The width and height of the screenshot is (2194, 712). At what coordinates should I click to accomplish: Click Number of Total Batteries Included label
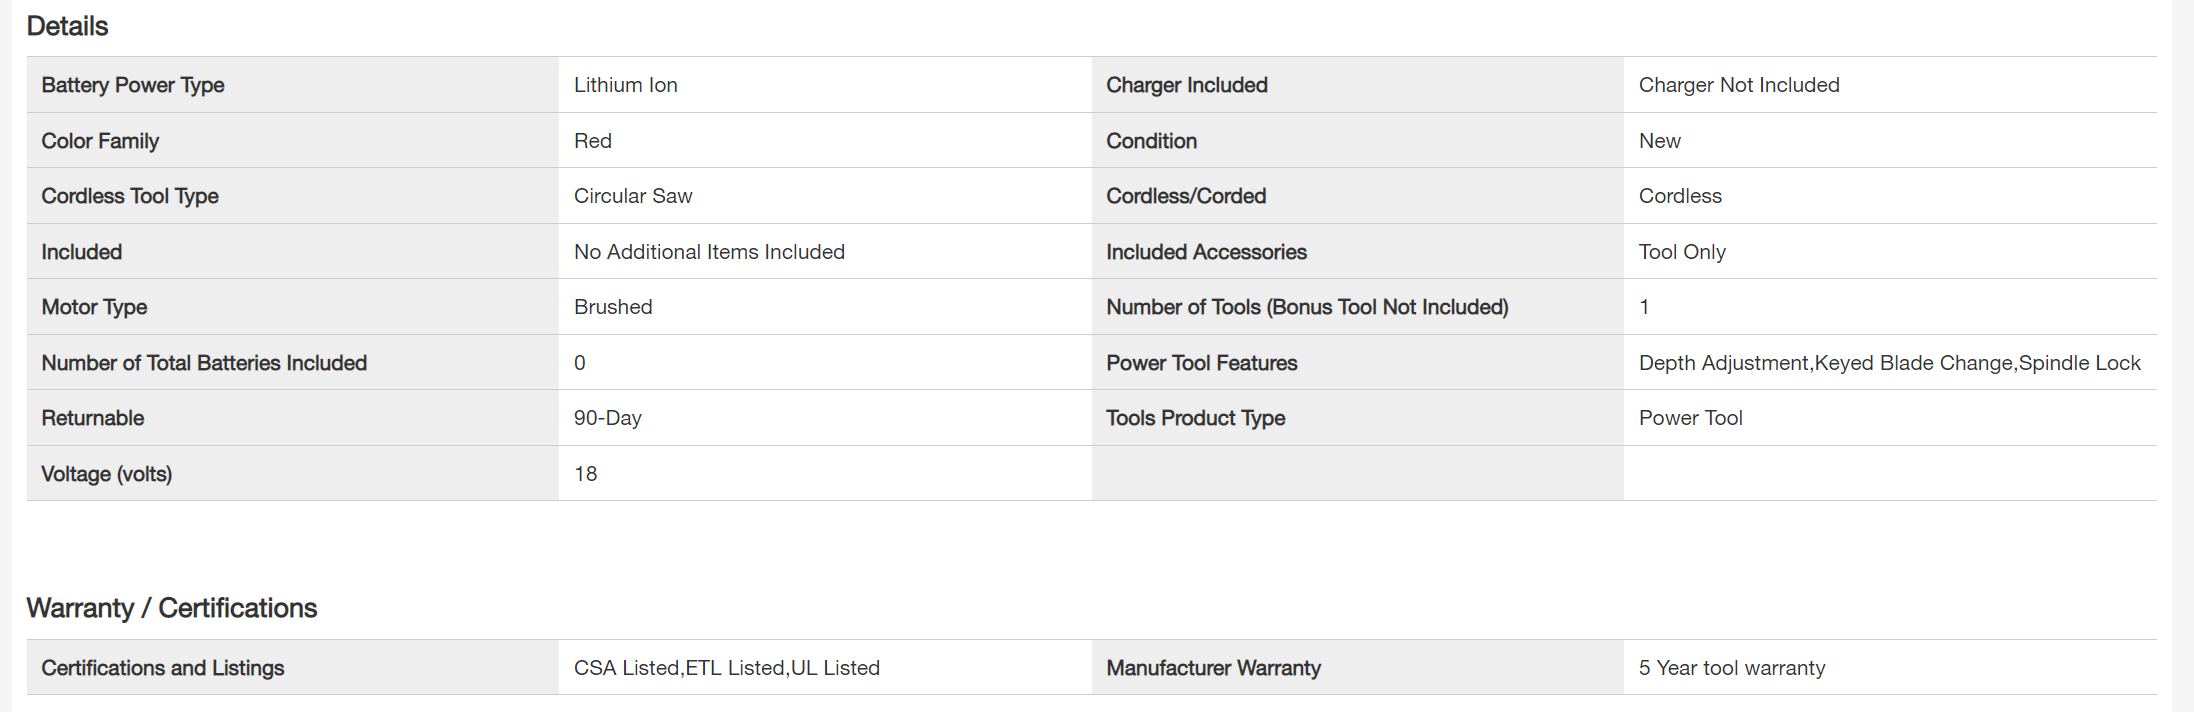coord(204,363)
